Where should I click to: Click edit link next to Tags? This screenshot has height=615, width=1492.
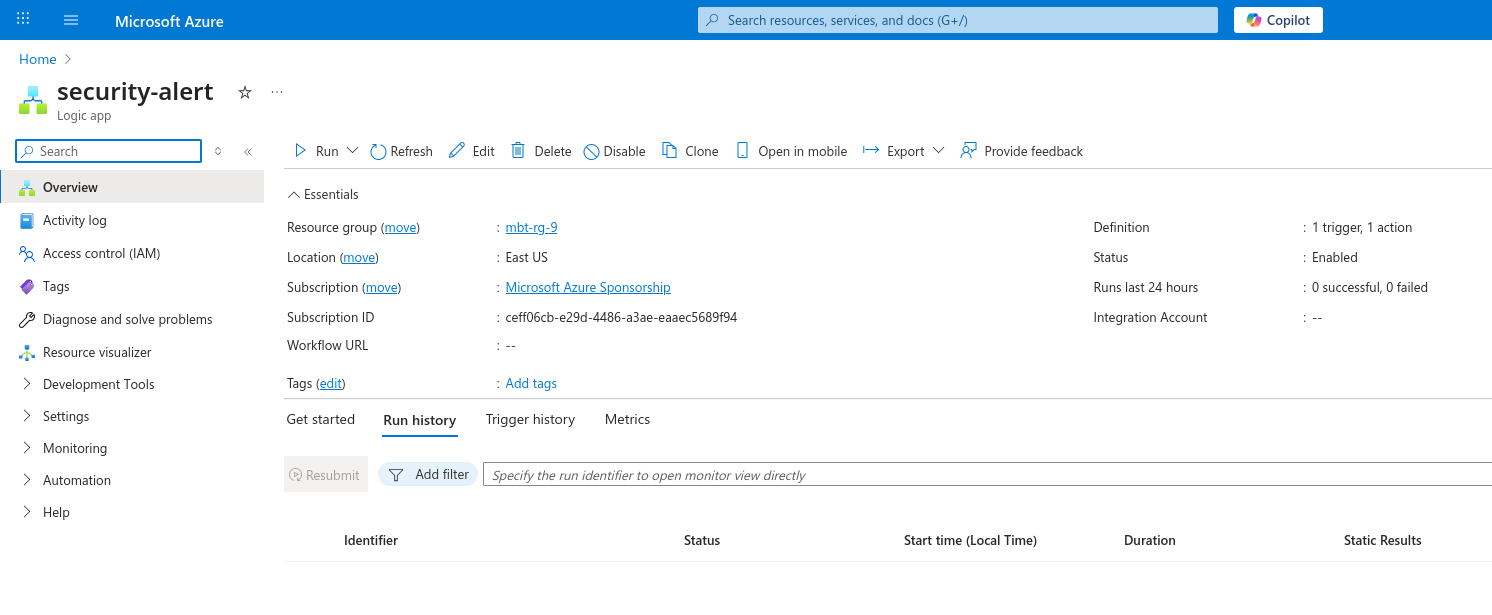pos(331,384)
